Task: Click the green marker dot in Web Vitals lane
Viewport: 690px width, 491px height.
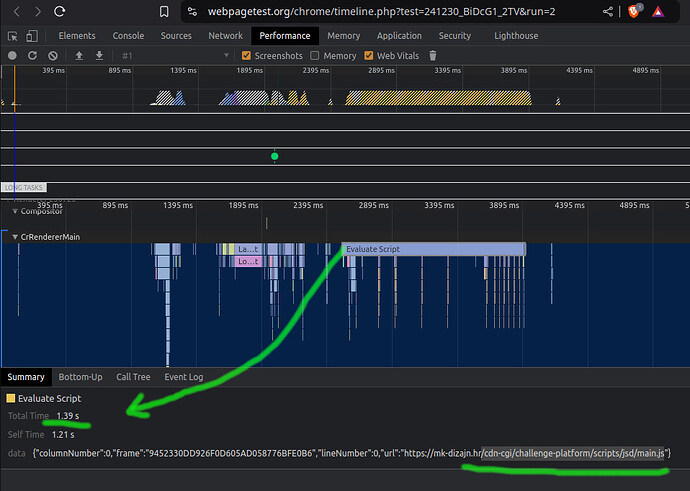Action: pos(275,156)
